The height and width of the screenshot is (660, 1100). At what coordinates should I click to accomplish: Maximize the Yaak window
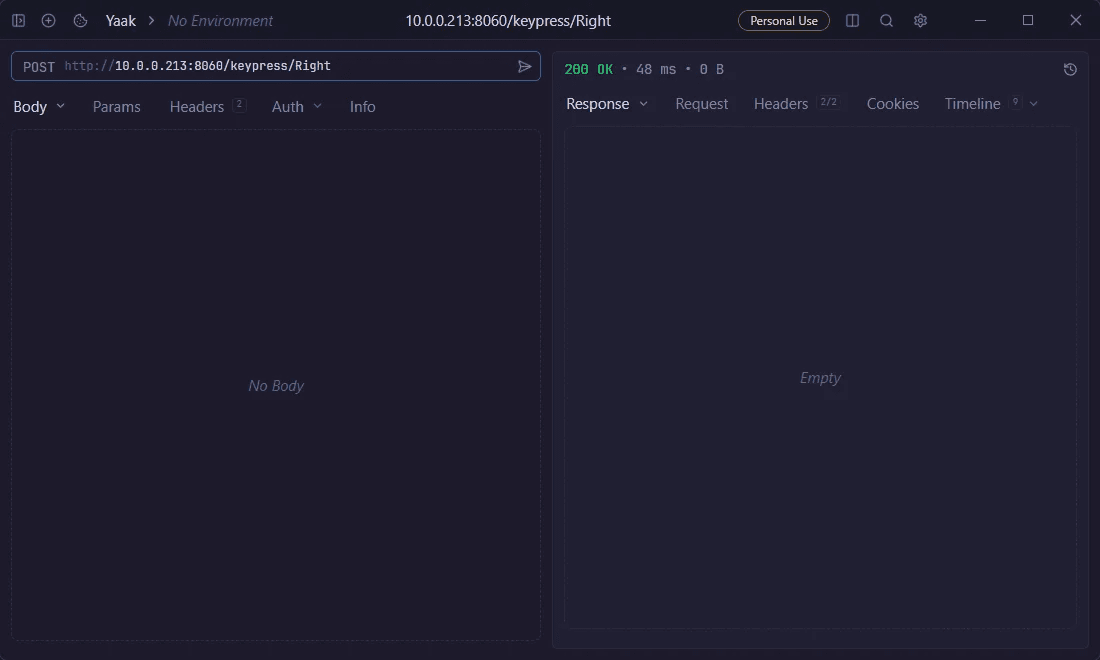tap(1028, 20)
